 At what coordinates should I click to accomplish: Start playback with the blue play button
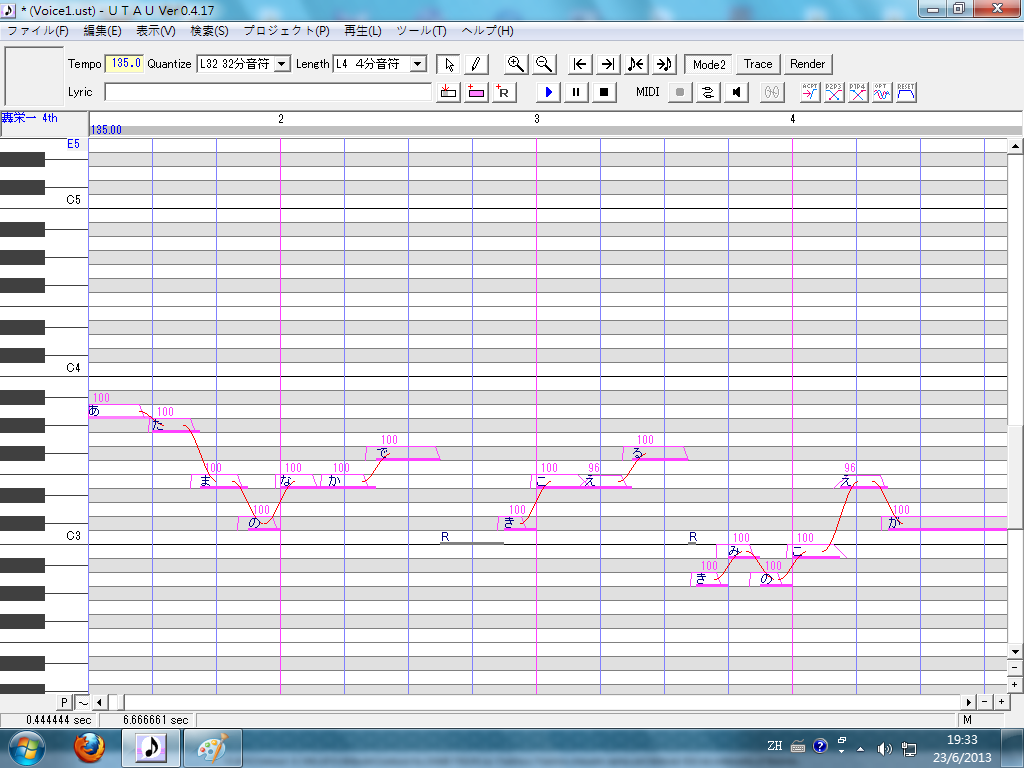coord(549,92)
